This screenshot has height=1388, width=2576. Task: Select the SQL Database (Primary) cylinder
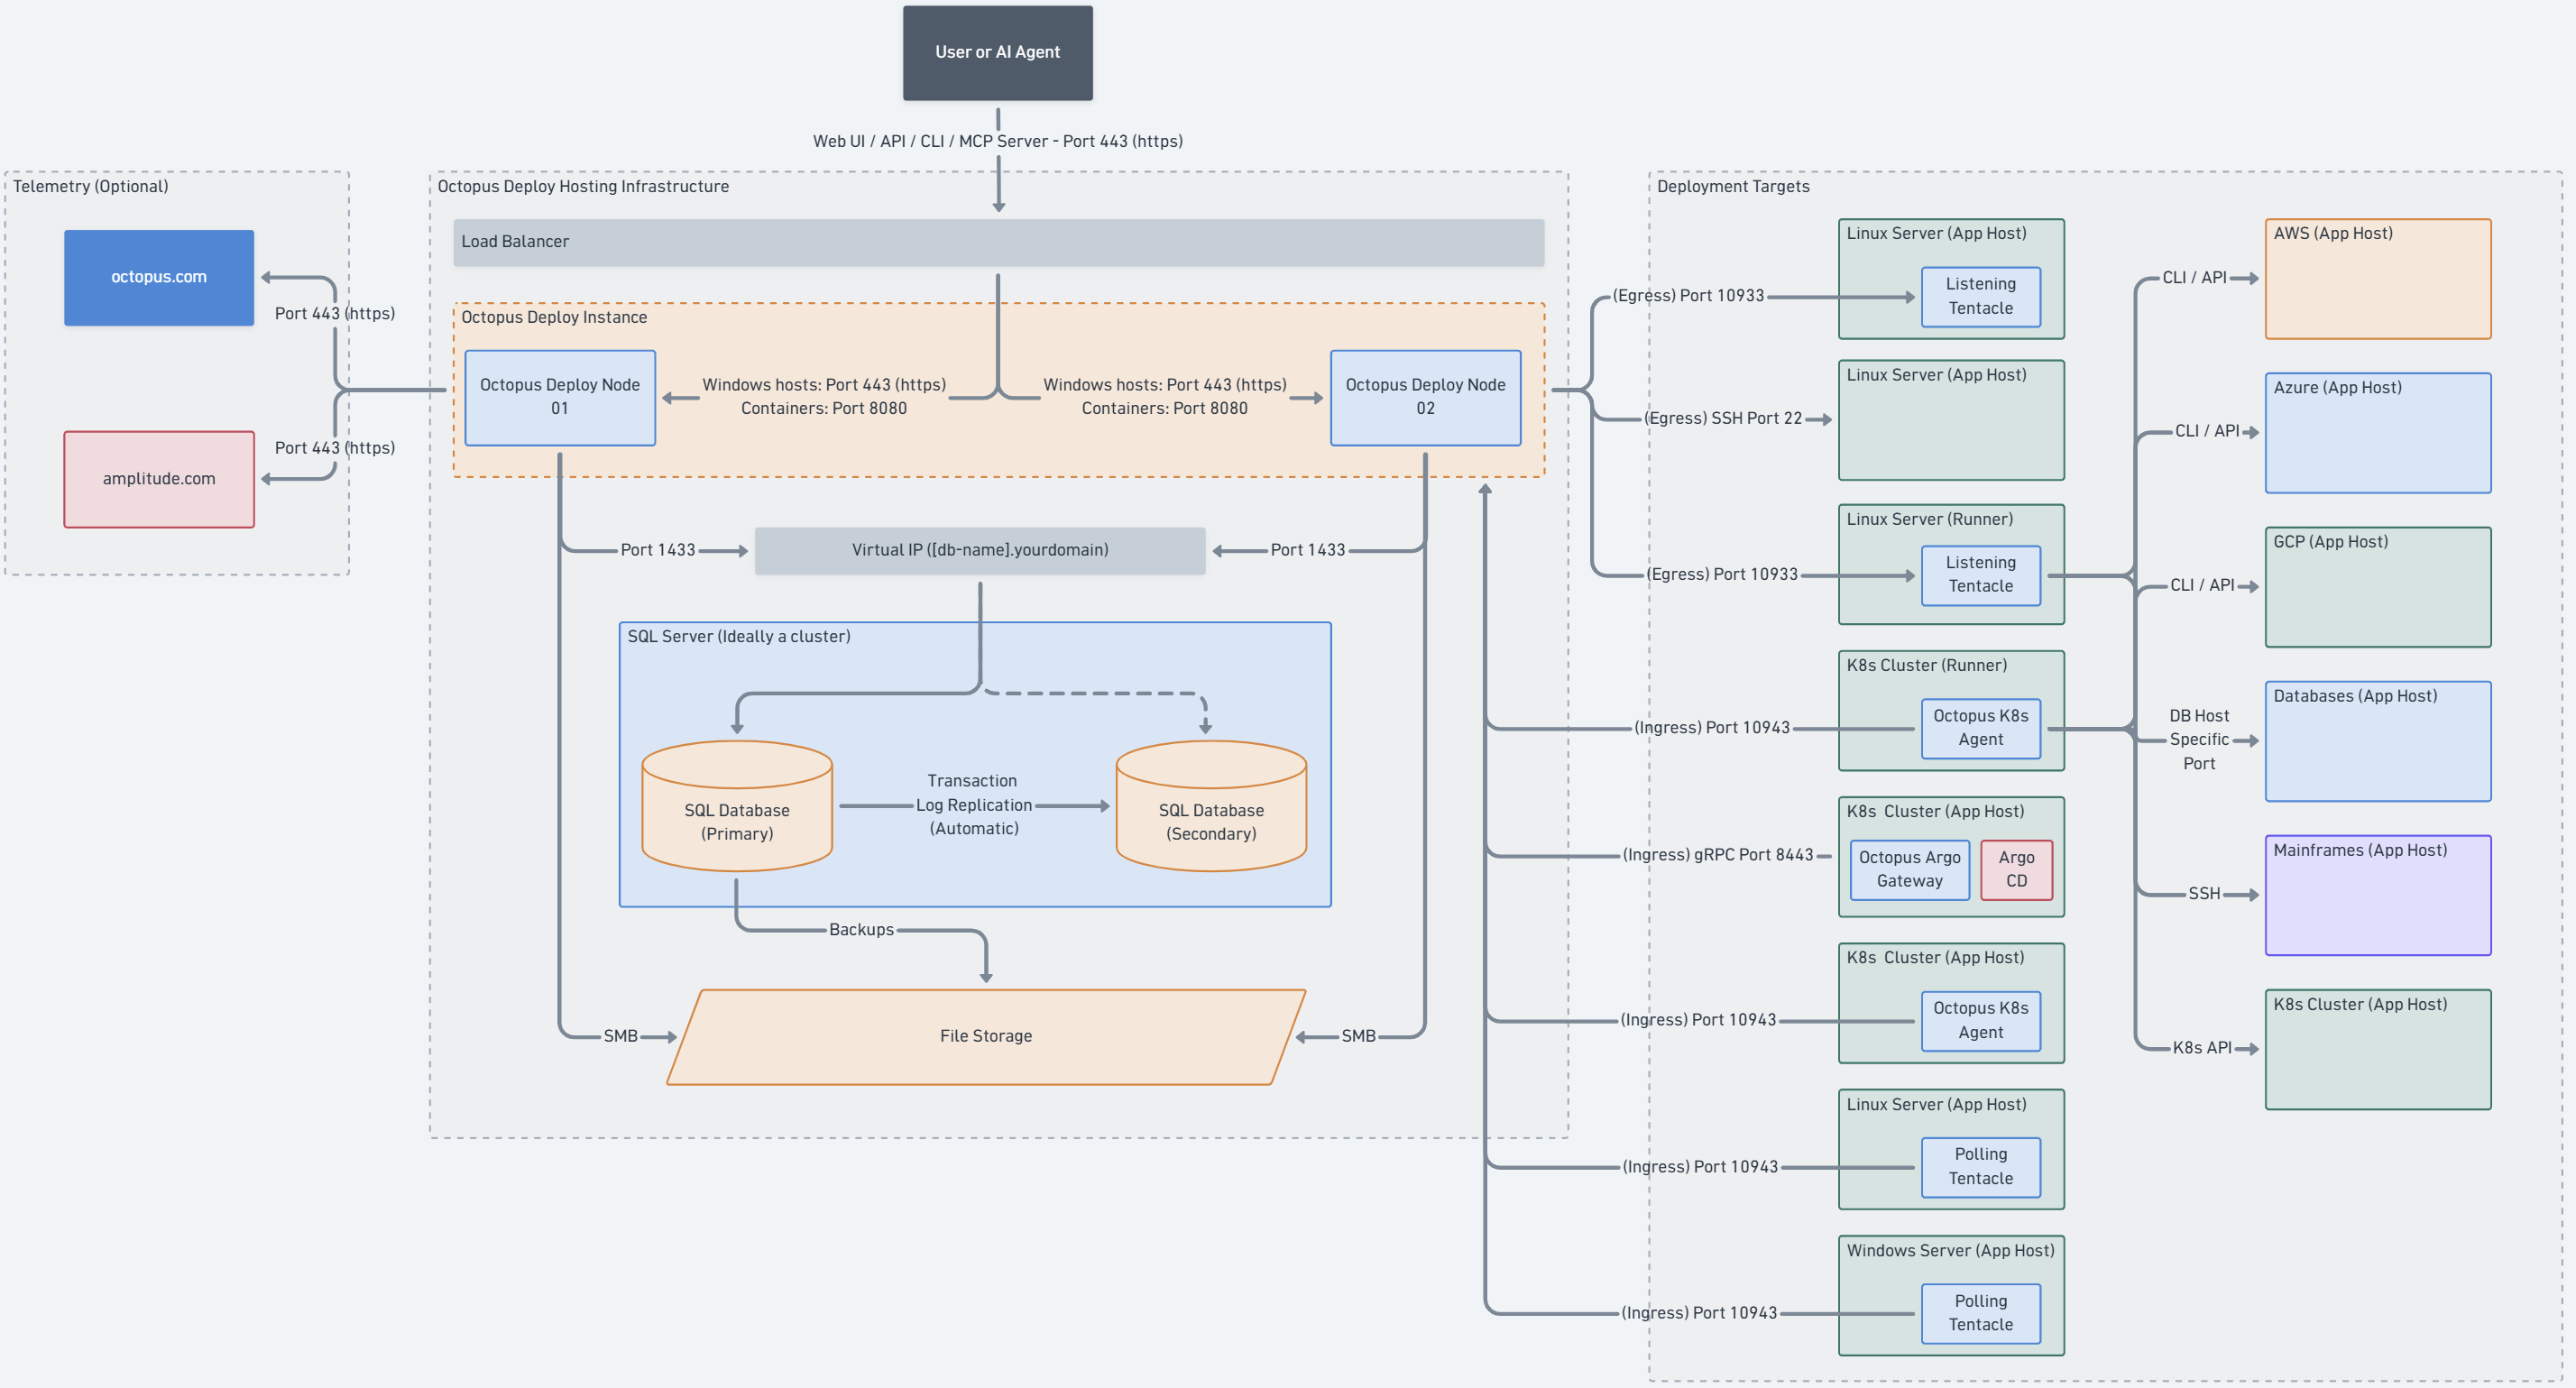737,806
